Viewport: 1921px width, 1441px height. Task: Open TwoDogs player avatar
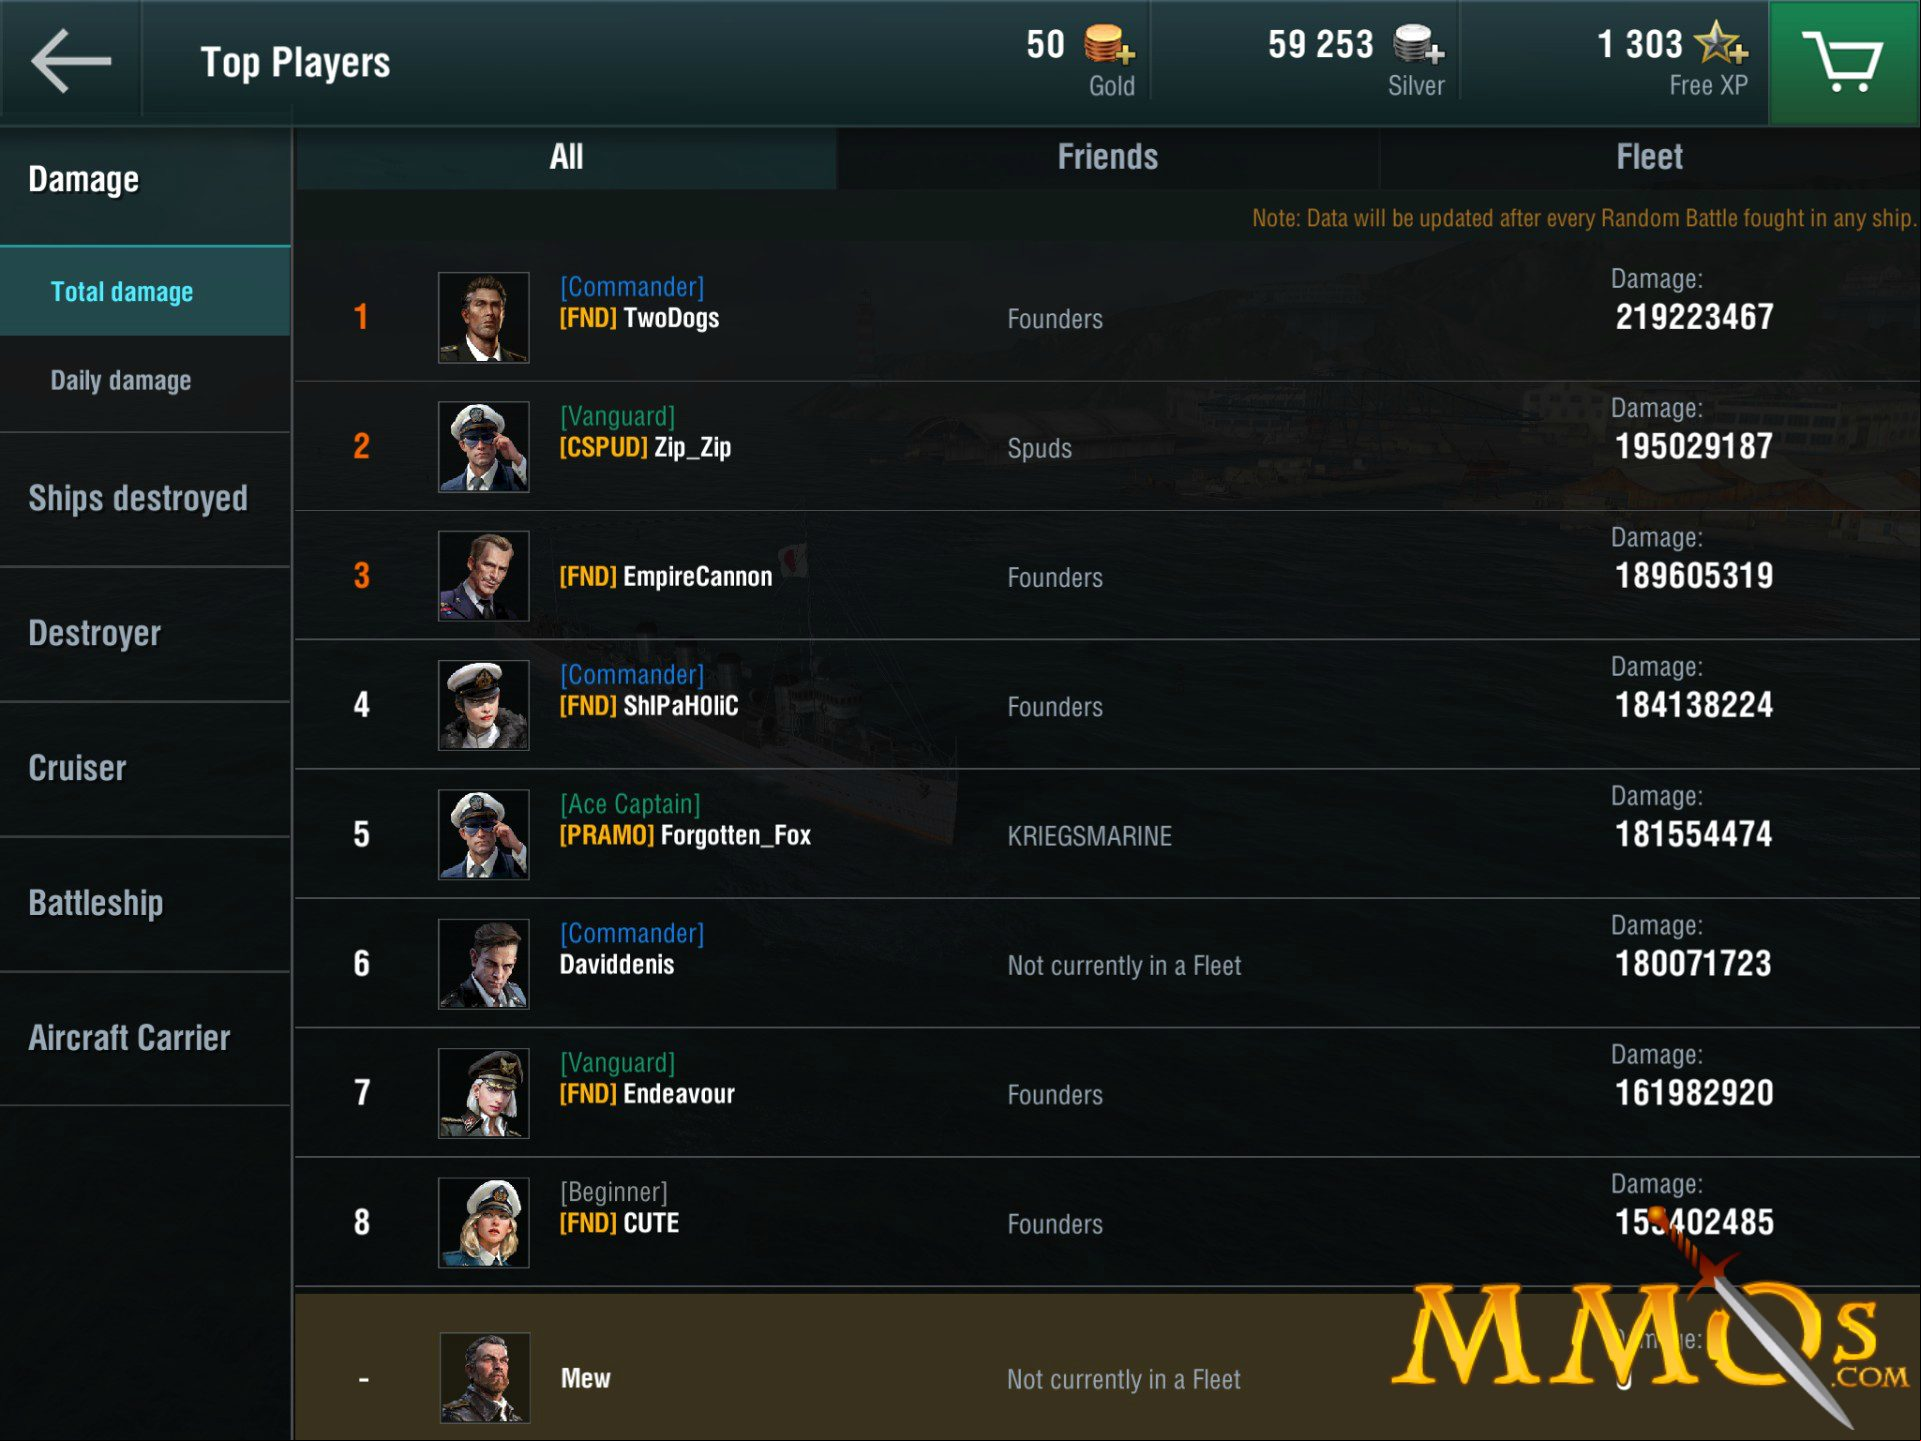click(484, 317)
